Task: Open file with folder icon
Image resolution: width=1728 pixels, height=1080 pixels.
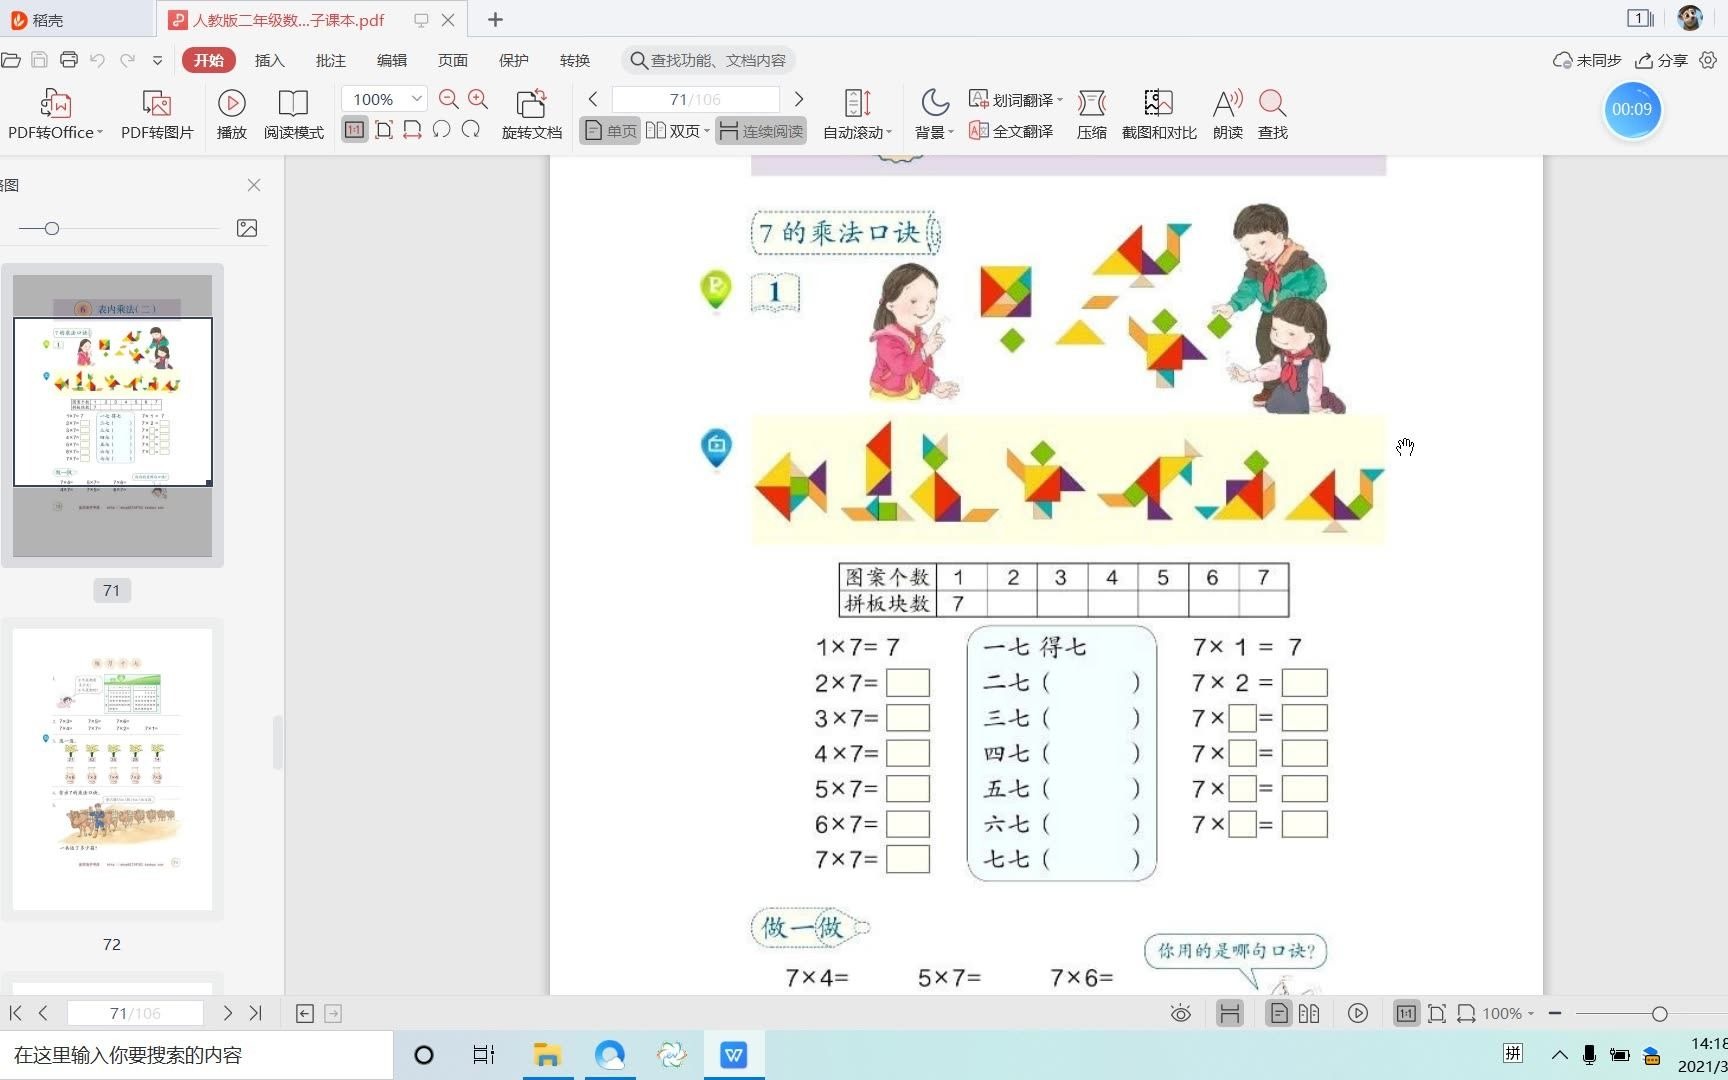Action: 11,60
